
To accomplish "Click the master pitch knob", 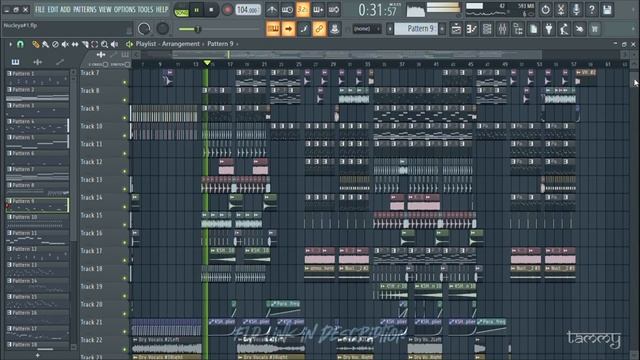I will 162,29.
